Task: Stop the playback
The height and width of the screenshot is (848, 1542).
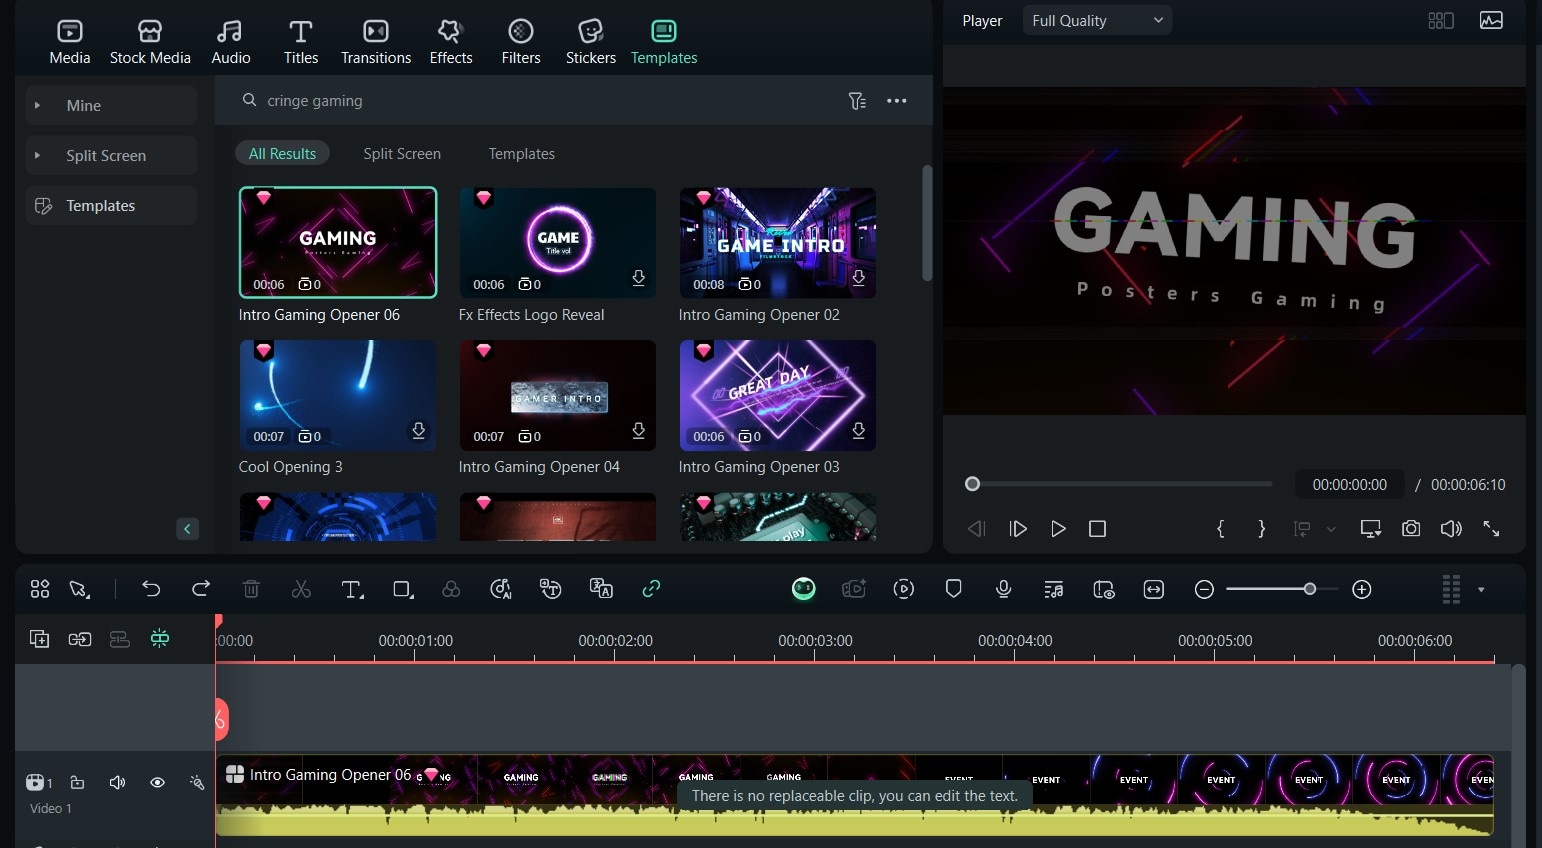Action: [1097, 529]
